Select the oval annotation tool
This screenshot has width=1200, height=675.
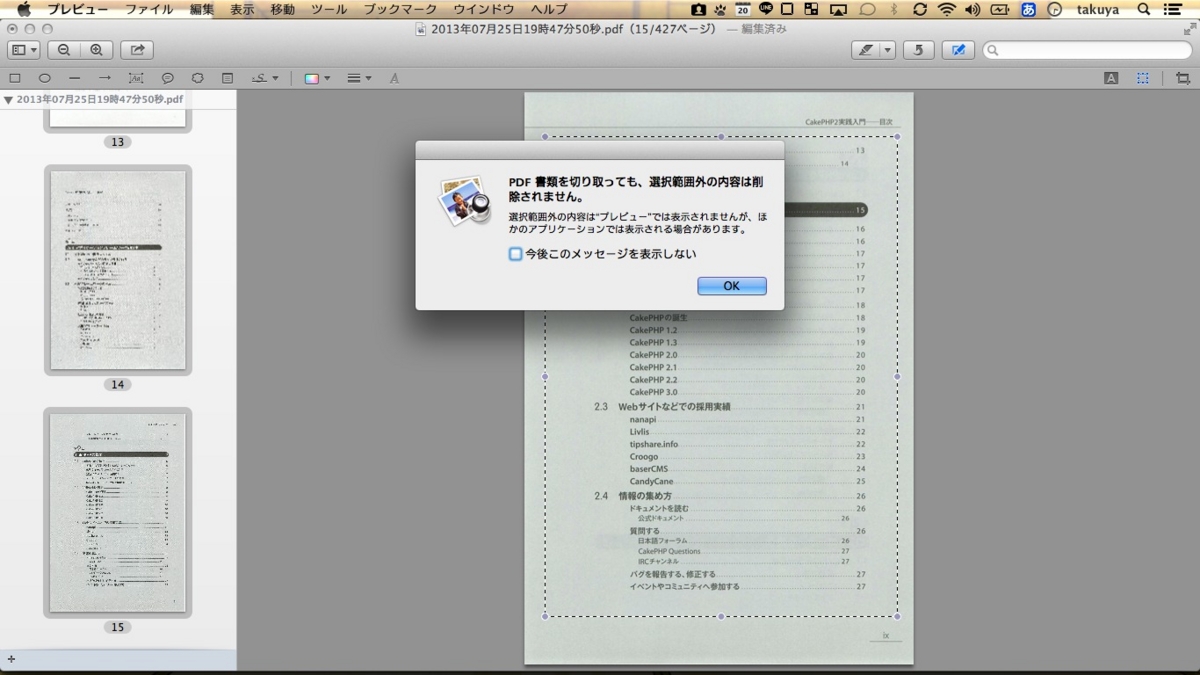coord(45,78)
